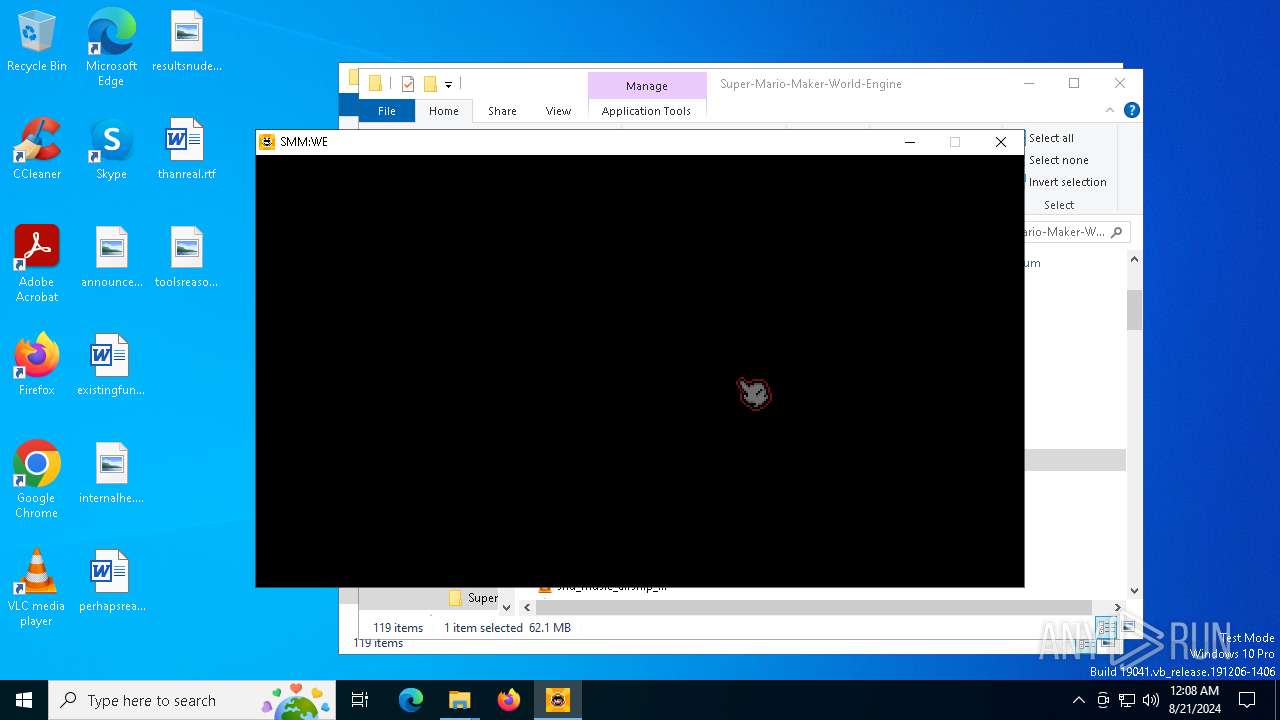Click the navigation pane scroll down arrow
The height and width of the screenshot is (720, 1280).
click(506, 607)
